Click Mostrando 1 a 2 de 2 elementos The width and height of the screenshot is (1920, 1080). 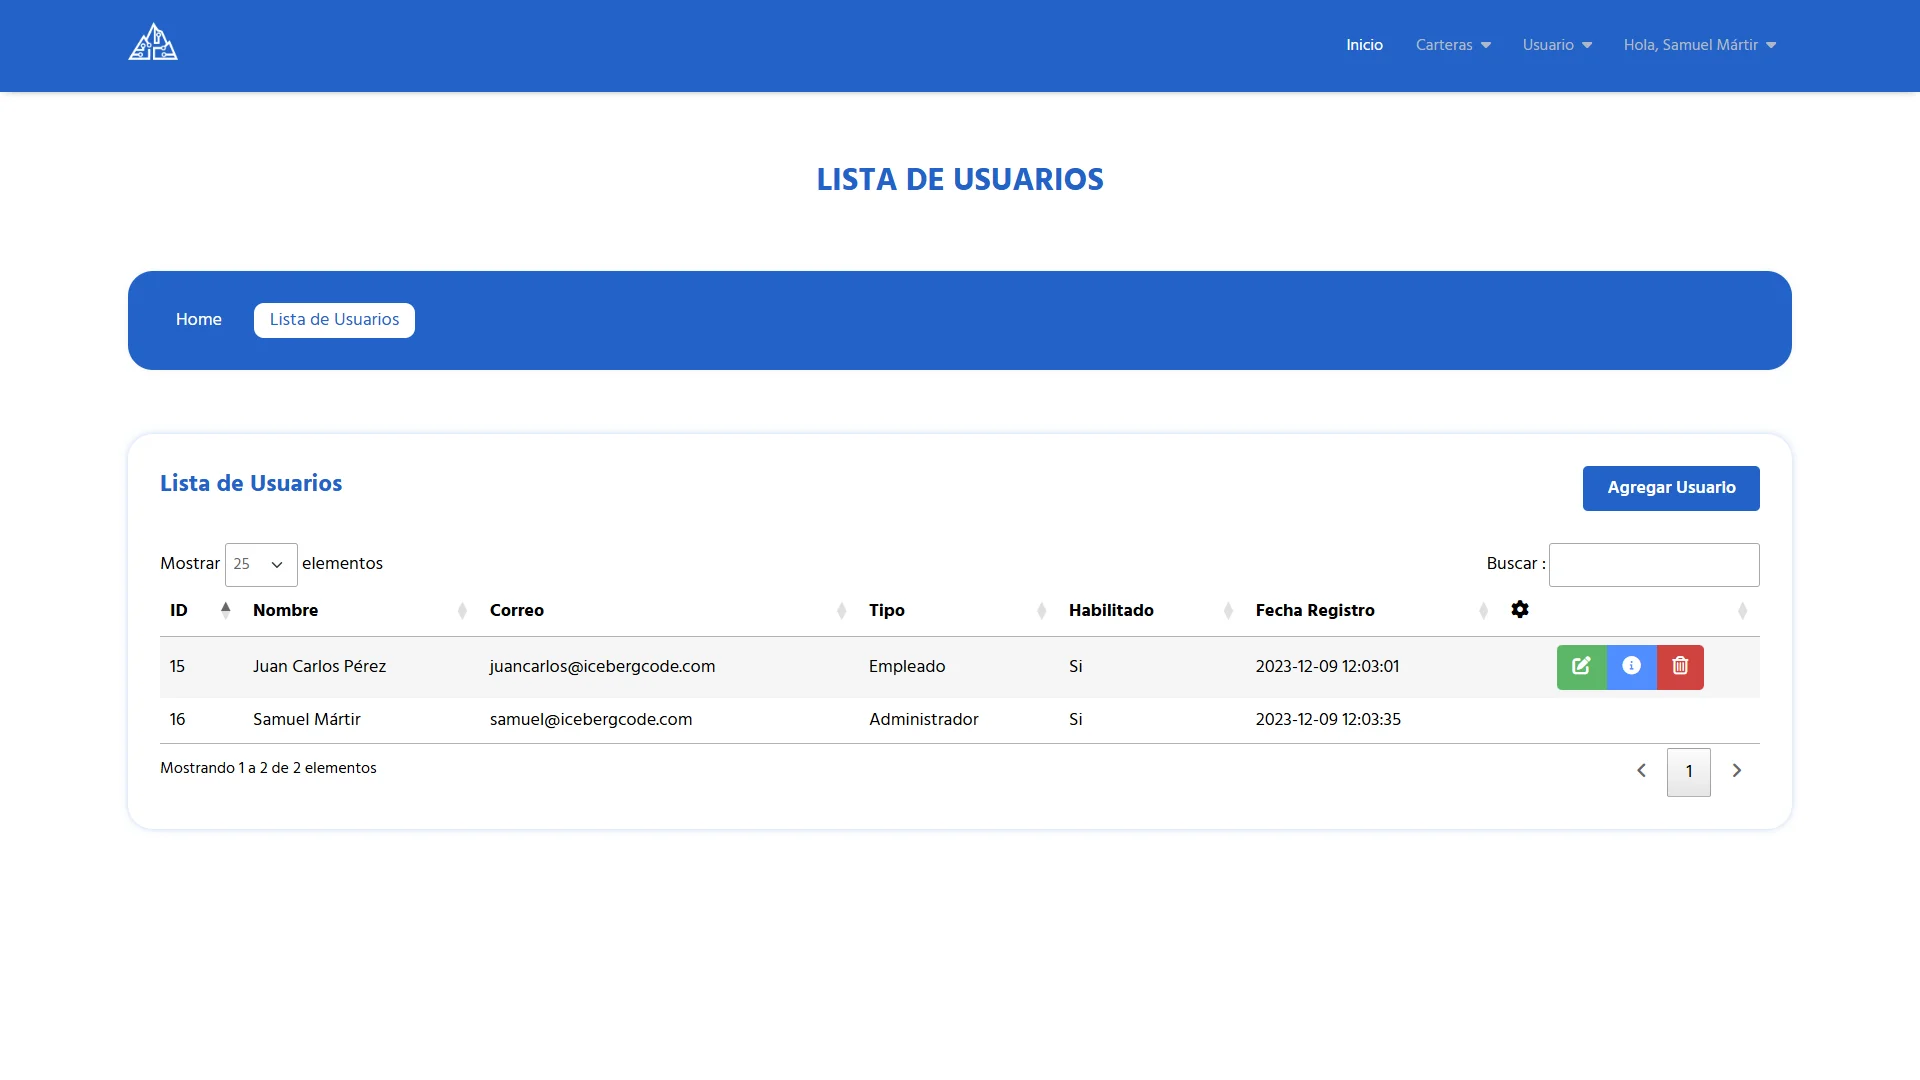pyautogui.click(x=268, y=769)
